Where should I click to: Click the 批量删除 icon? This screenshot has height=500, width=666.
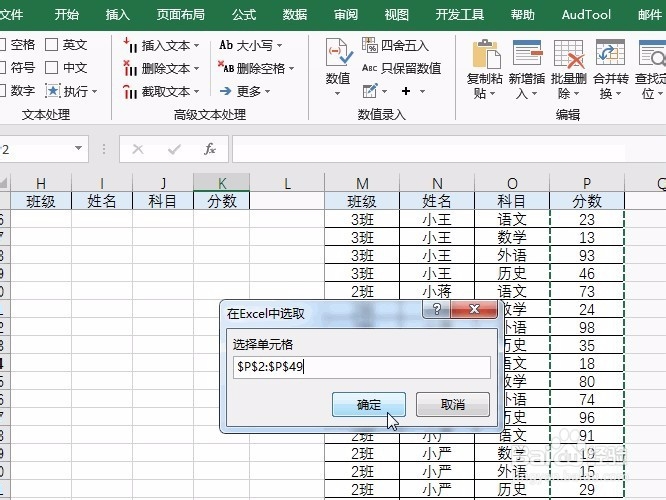pyautogui.click(x=569, y=54)
